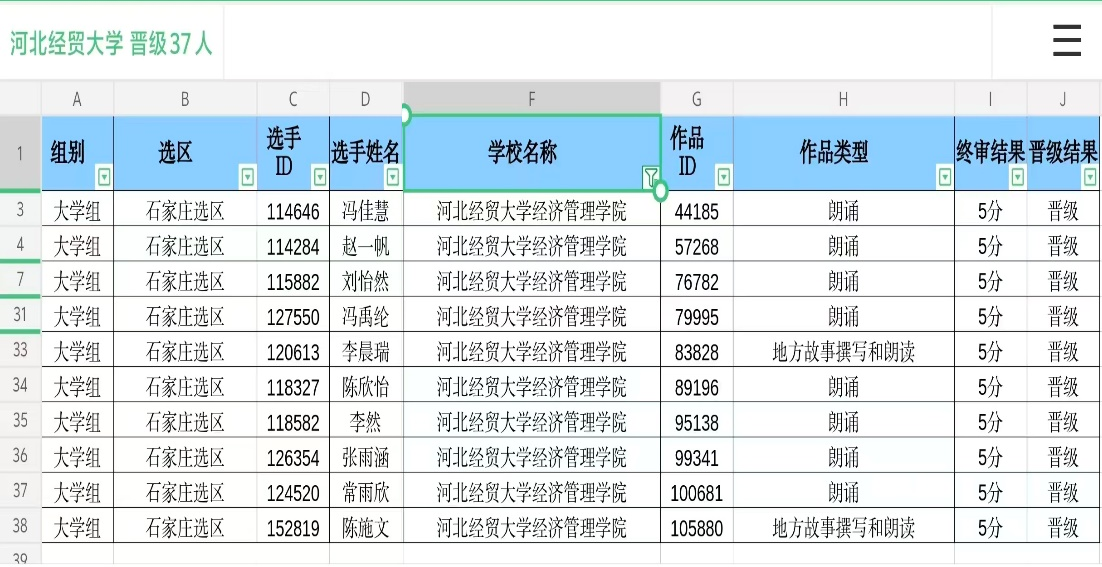The width and height of the screenshot is (1102, 567).
Task: Click cell with name 陈施文
Action: coord(365,527)
